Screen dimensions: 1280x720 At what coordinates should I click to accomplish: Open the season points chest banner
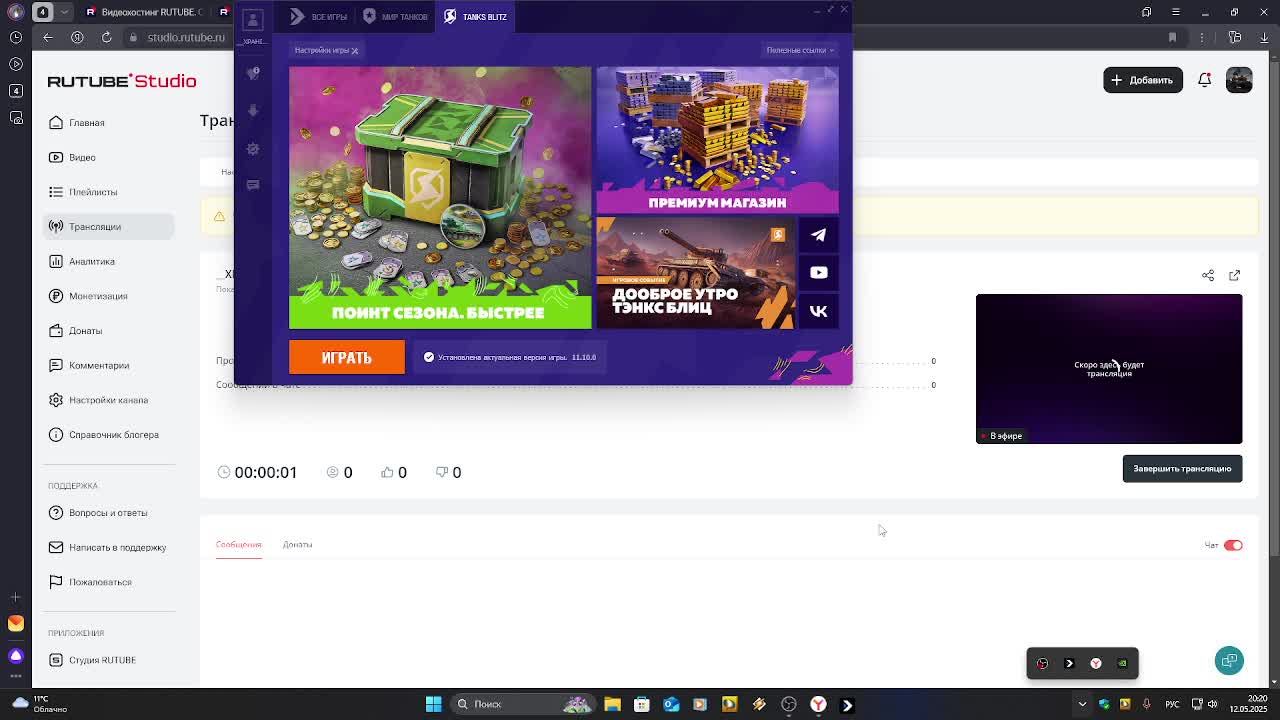coord(440,198)
